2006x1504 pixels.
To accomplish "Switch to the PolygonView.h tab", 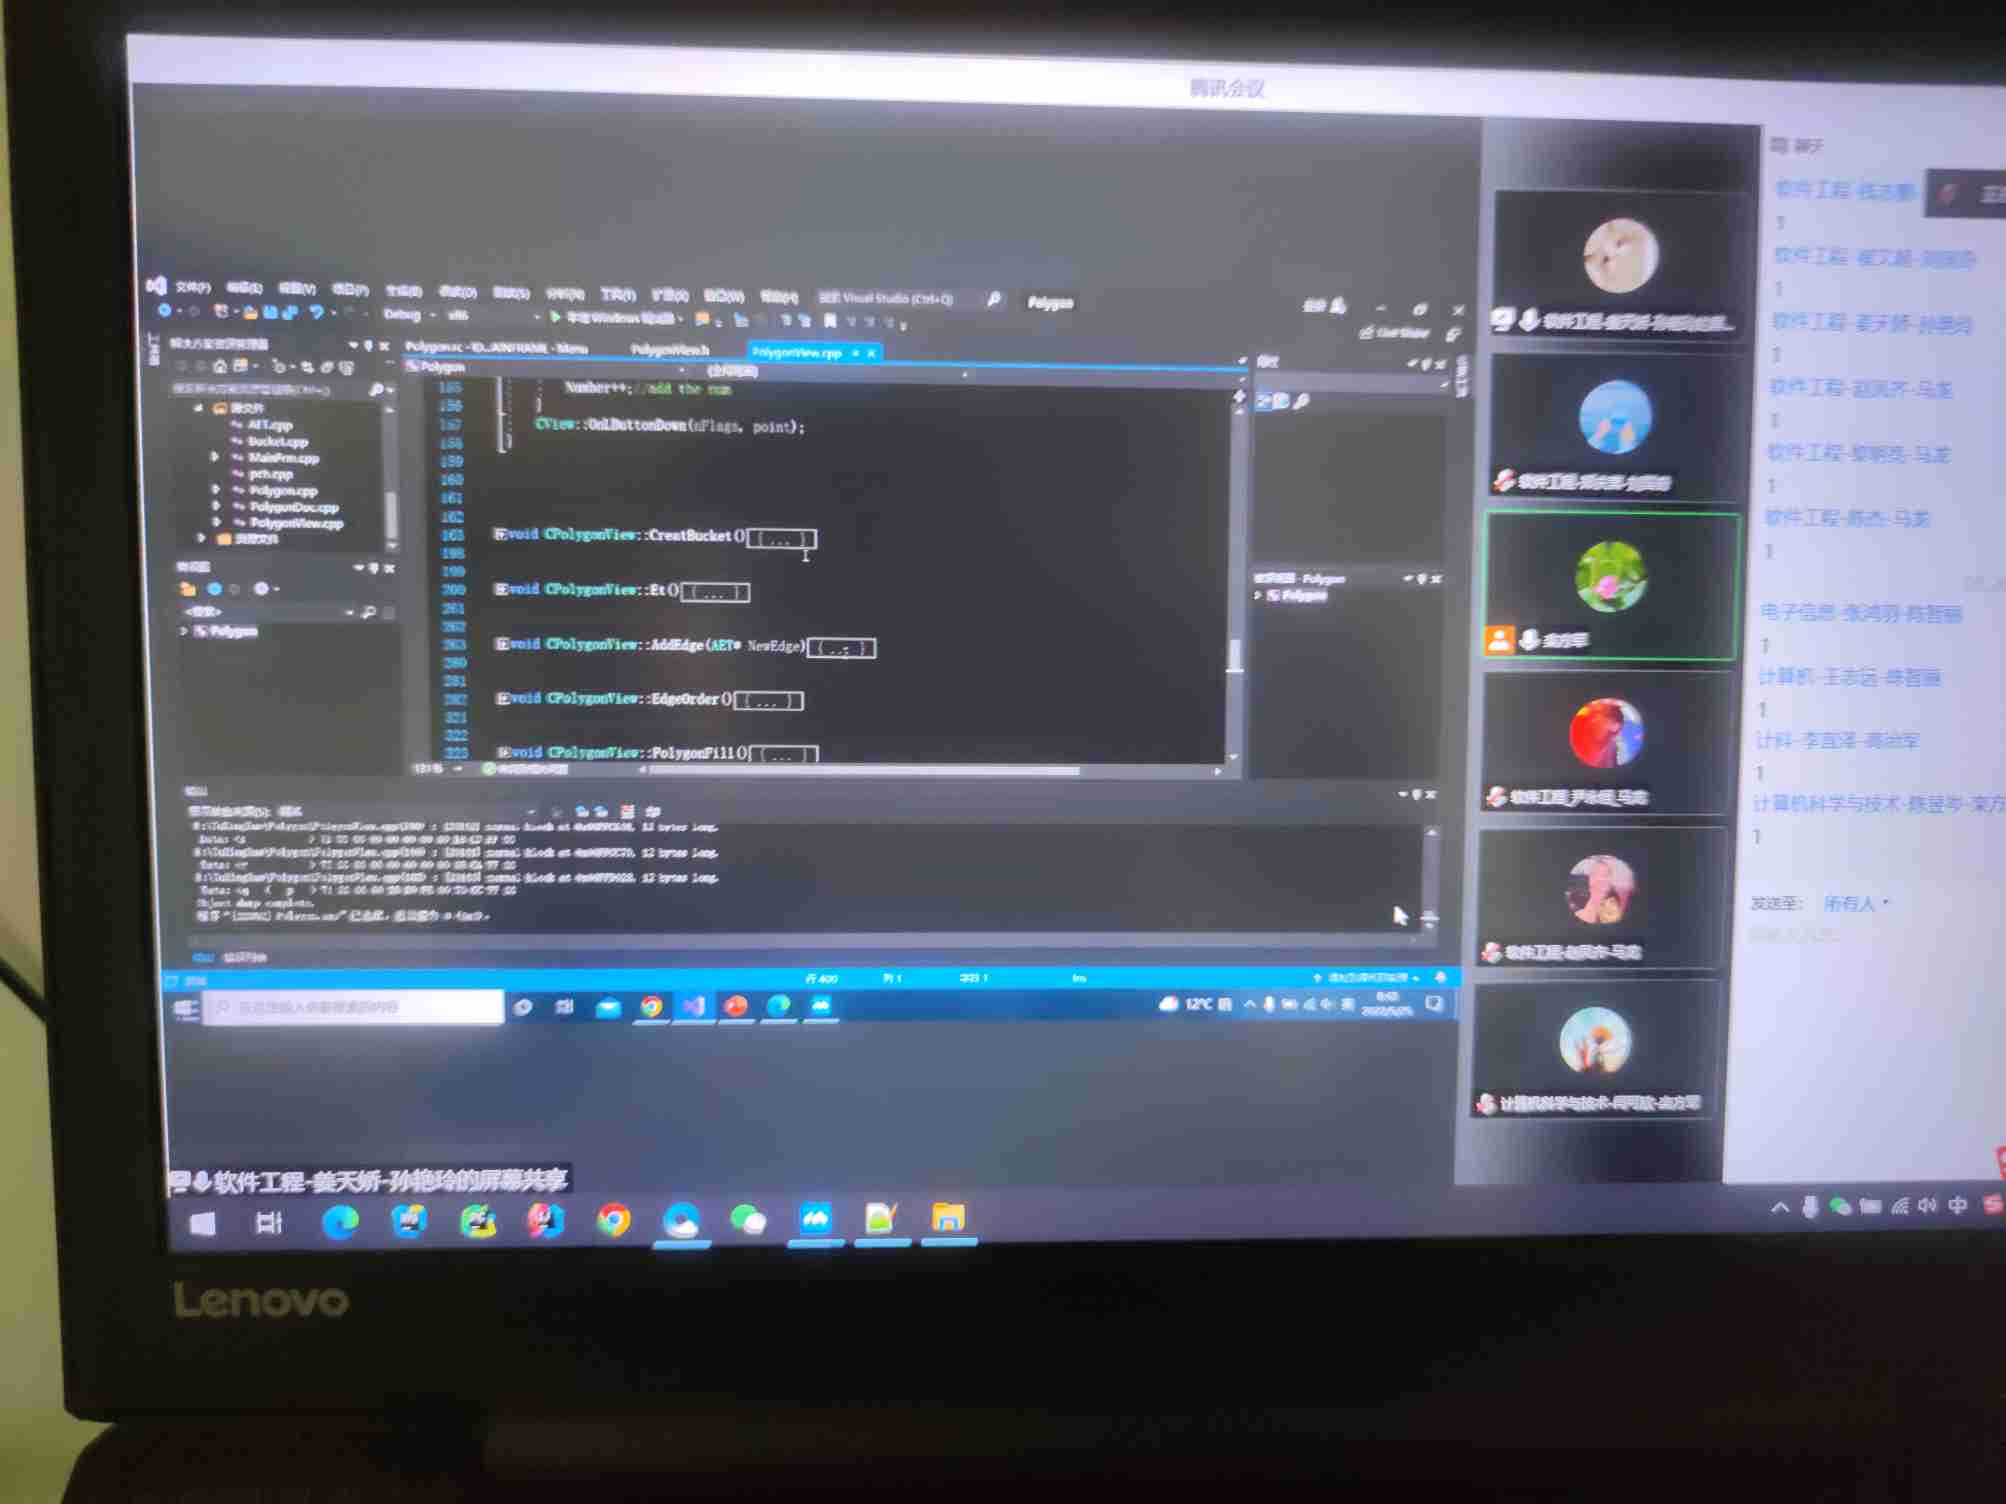I will 669,350.
